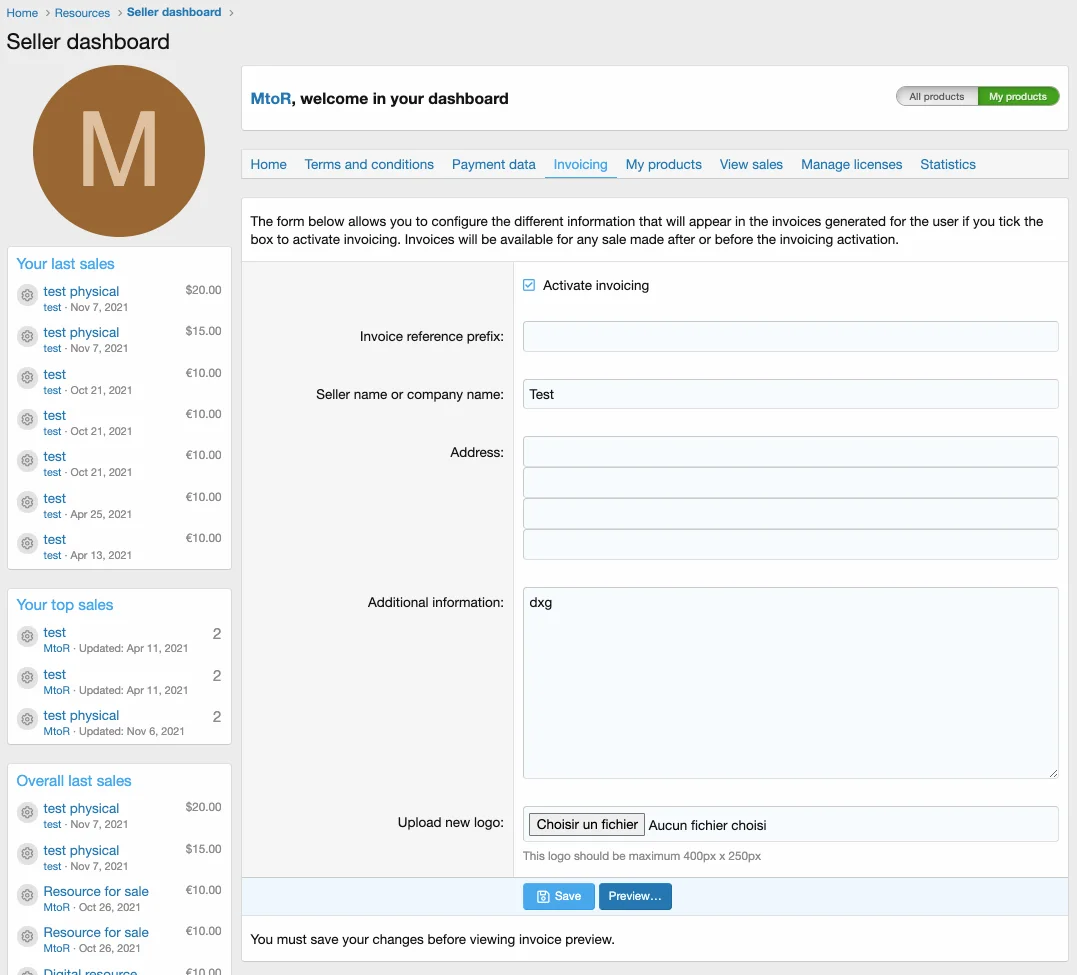The width and height of the screenshot is (1077, 975).
Task: Save the invoicing settings
Action: tap(558, 896)
